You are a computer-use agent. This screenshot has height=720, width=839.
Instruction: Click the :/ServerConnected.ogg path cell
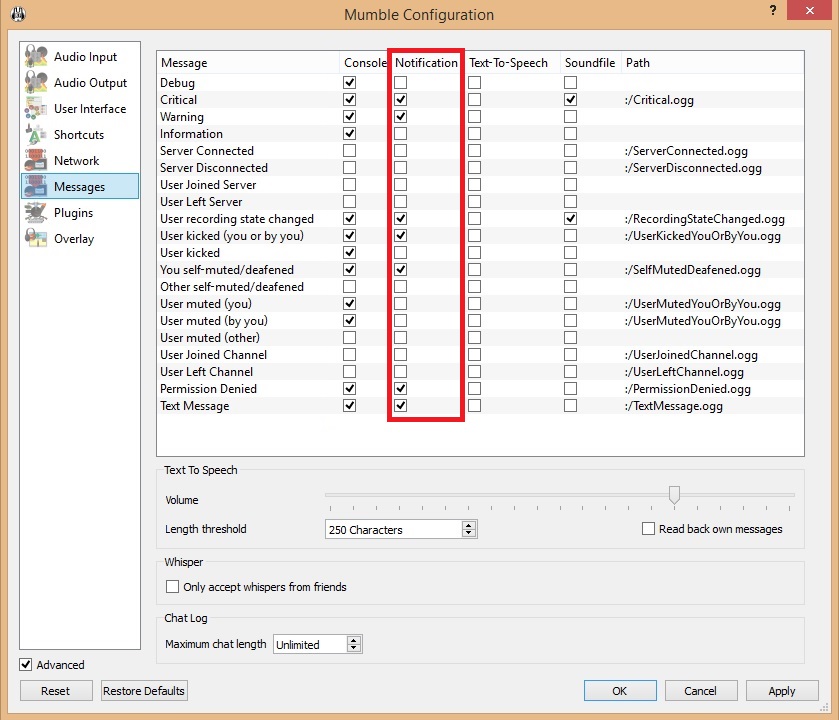686,151
